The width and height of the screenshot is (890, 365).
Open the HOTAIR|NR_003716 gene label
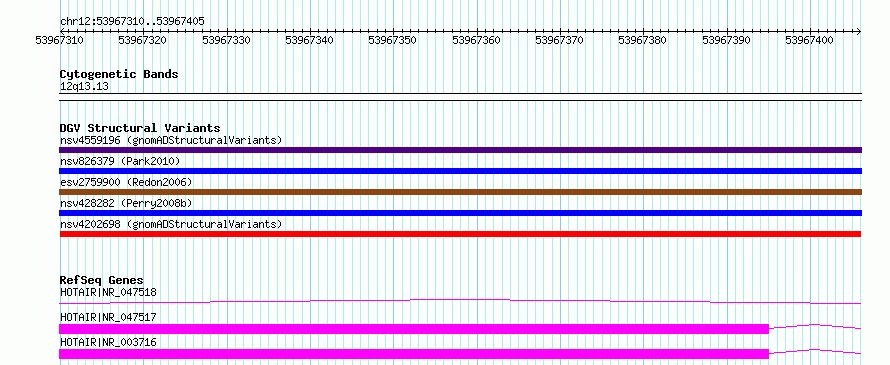click(108, 342)
